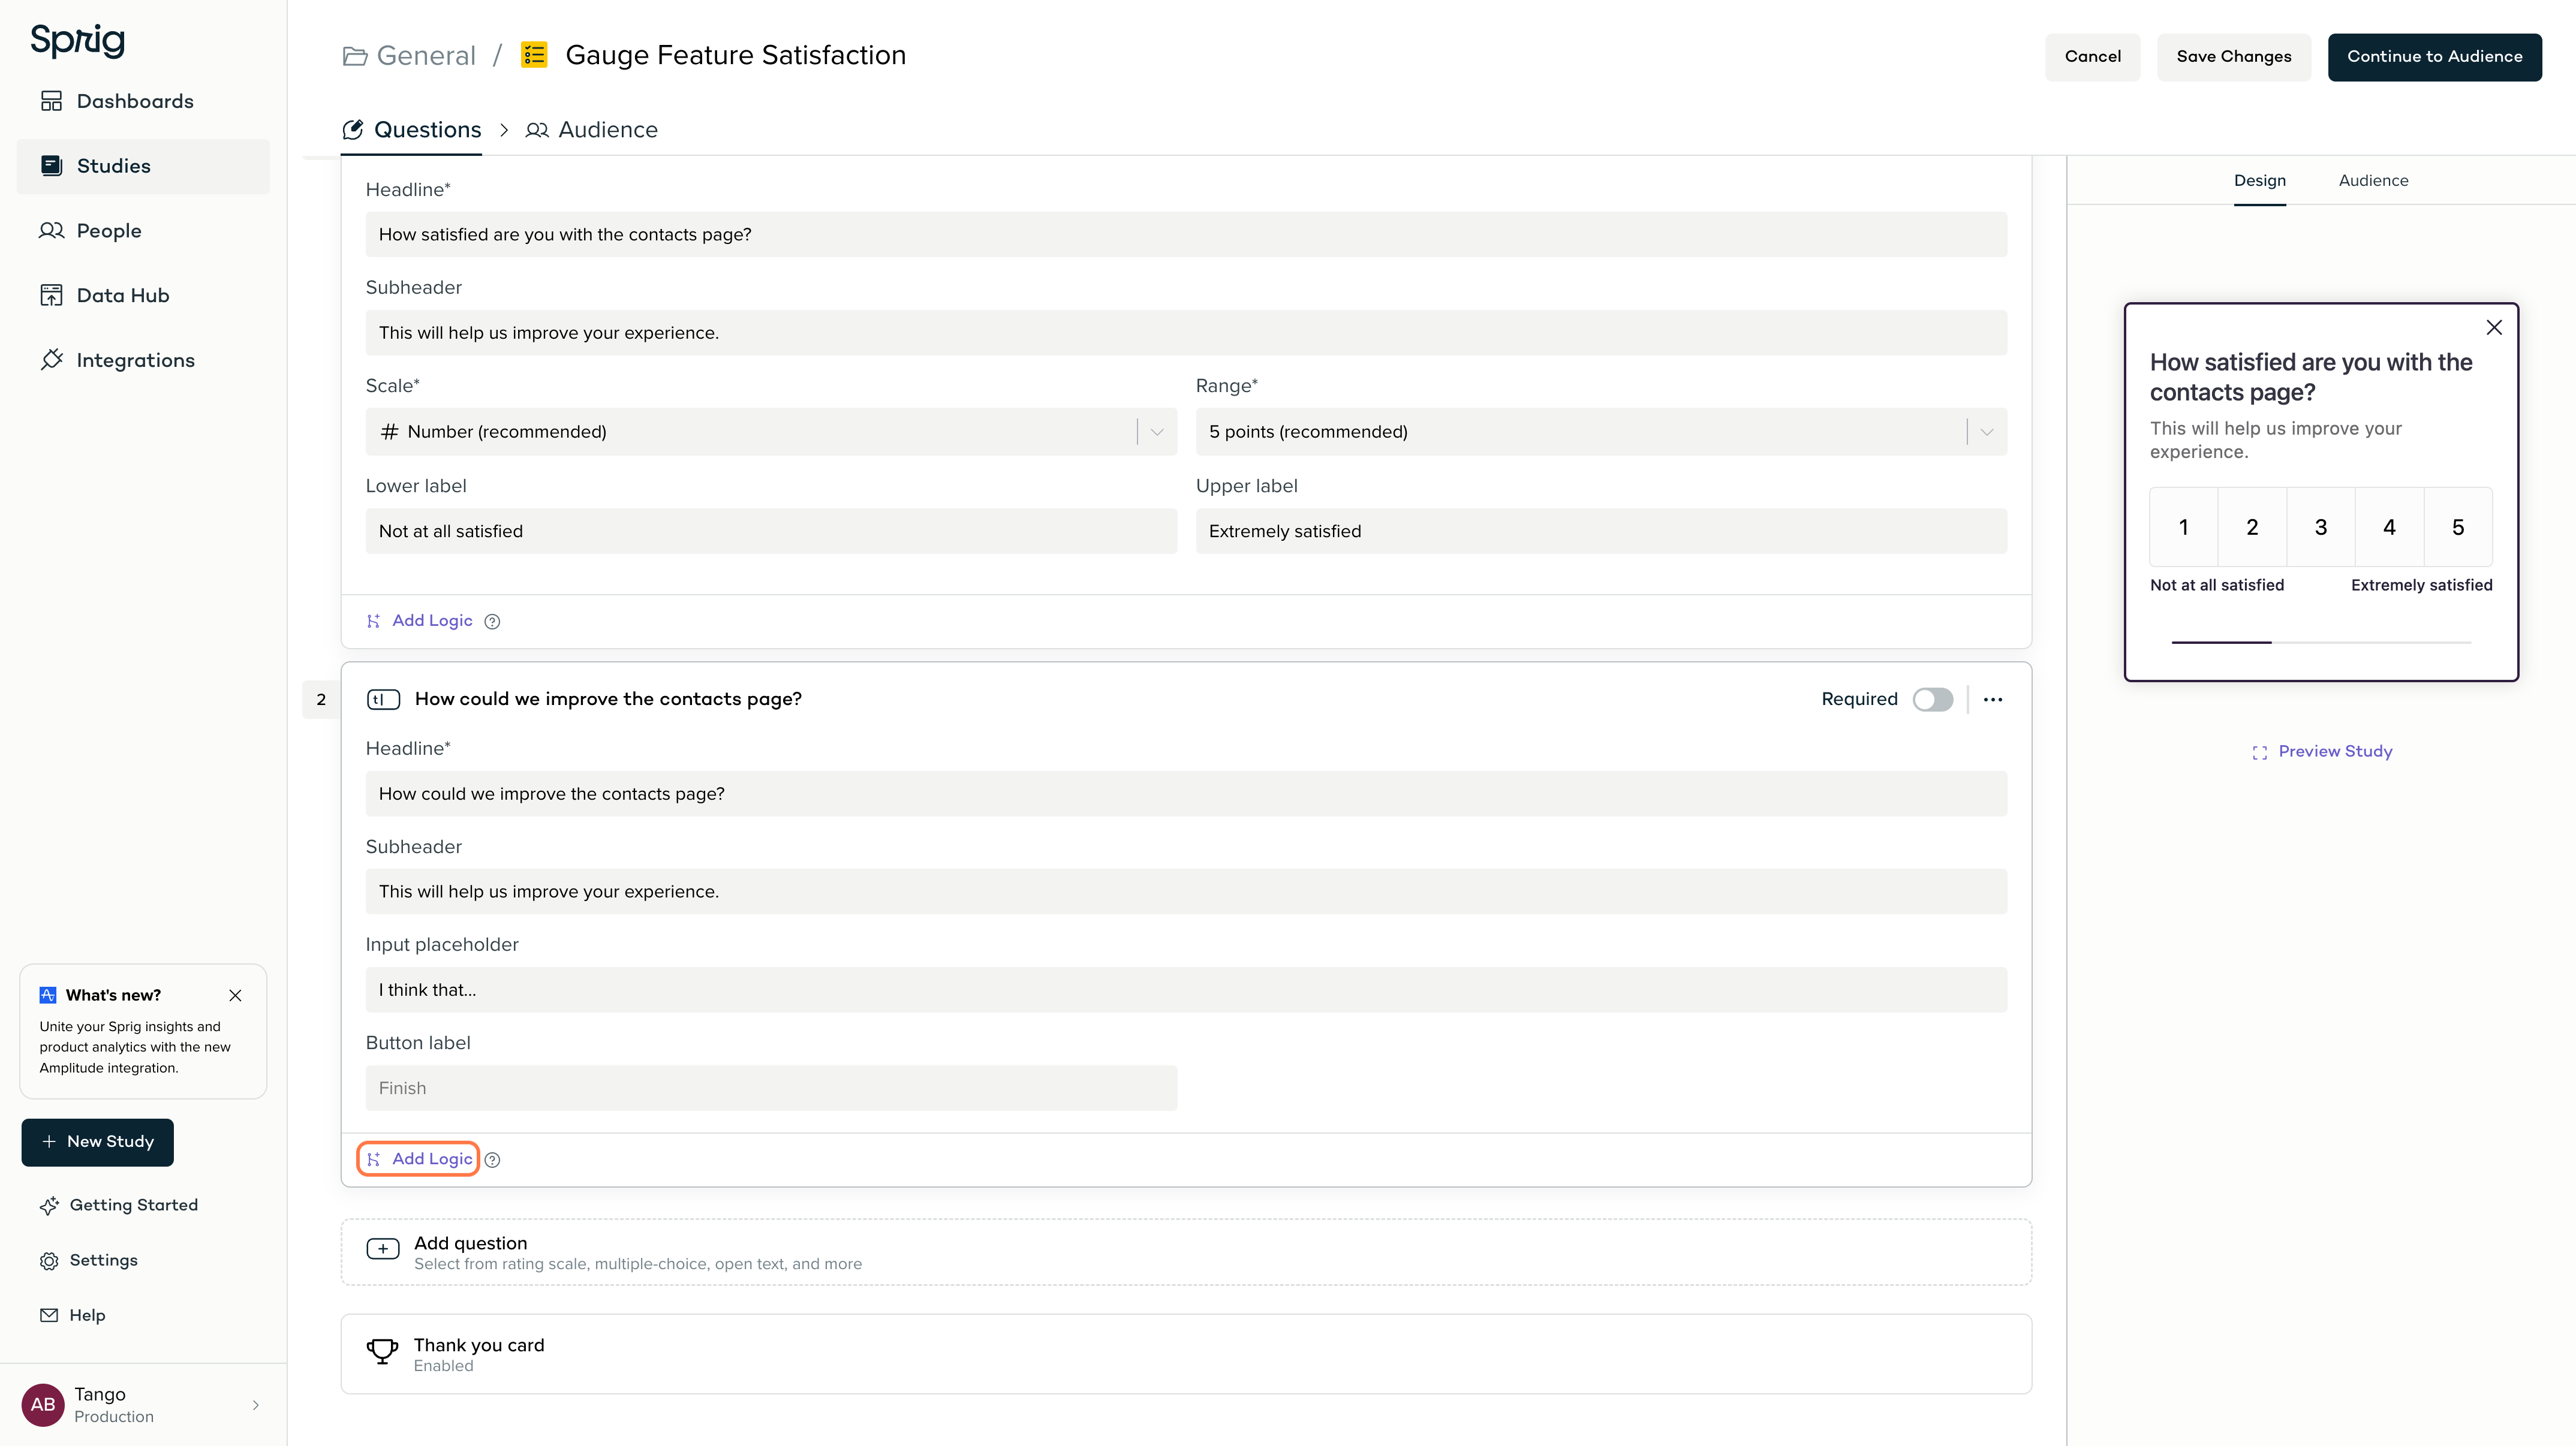Open the Range dropdown
The height and width of the screenshot is (1446, 2576).
pyautogui.click(x=1601, y=432)
